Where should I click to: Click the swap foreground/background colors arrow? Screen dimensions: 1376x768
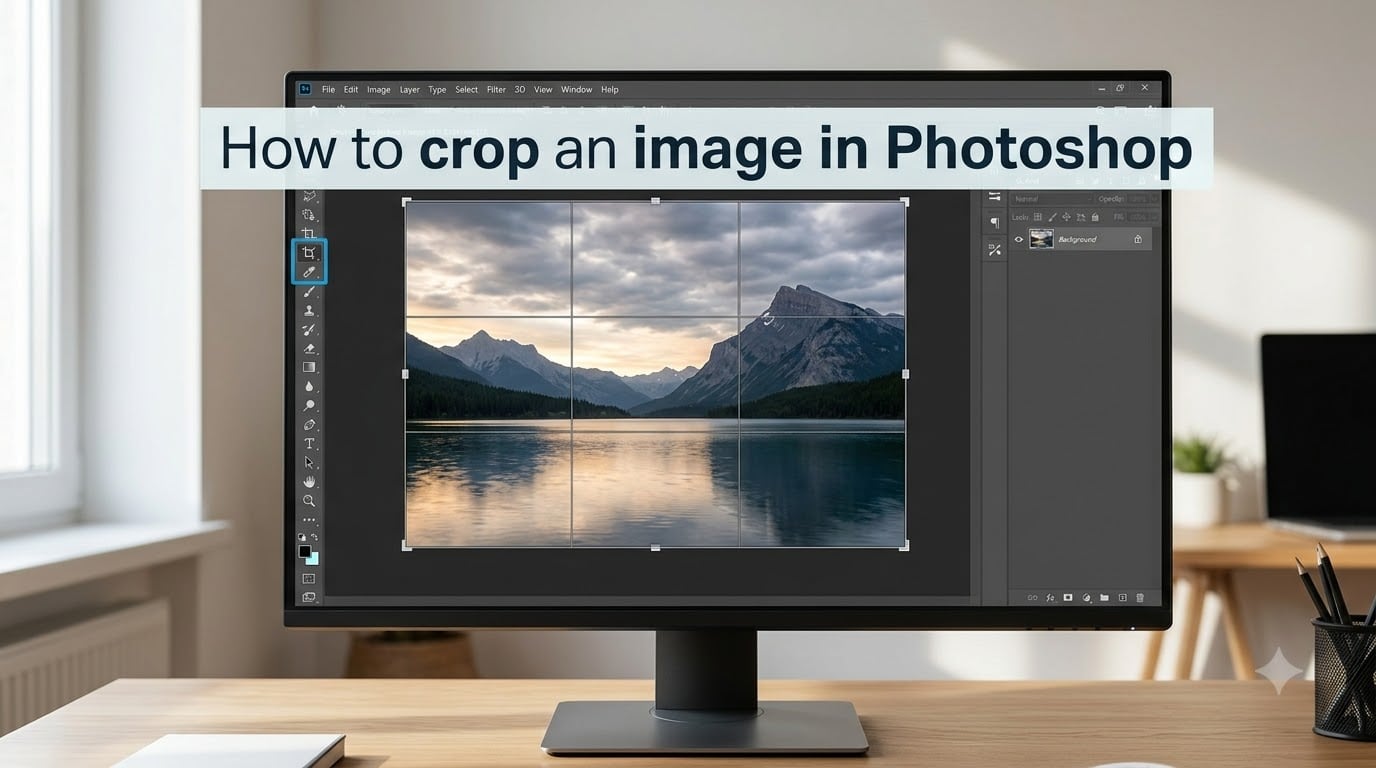(314, 537)
